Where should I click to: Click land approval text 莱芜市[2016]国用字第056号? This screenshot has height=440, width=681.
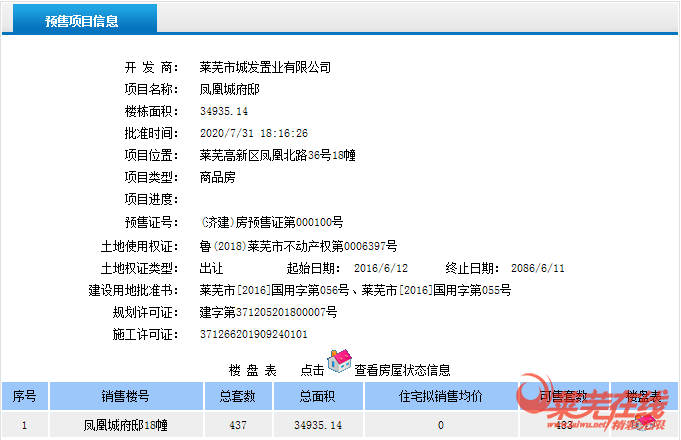tap(274, 290)
